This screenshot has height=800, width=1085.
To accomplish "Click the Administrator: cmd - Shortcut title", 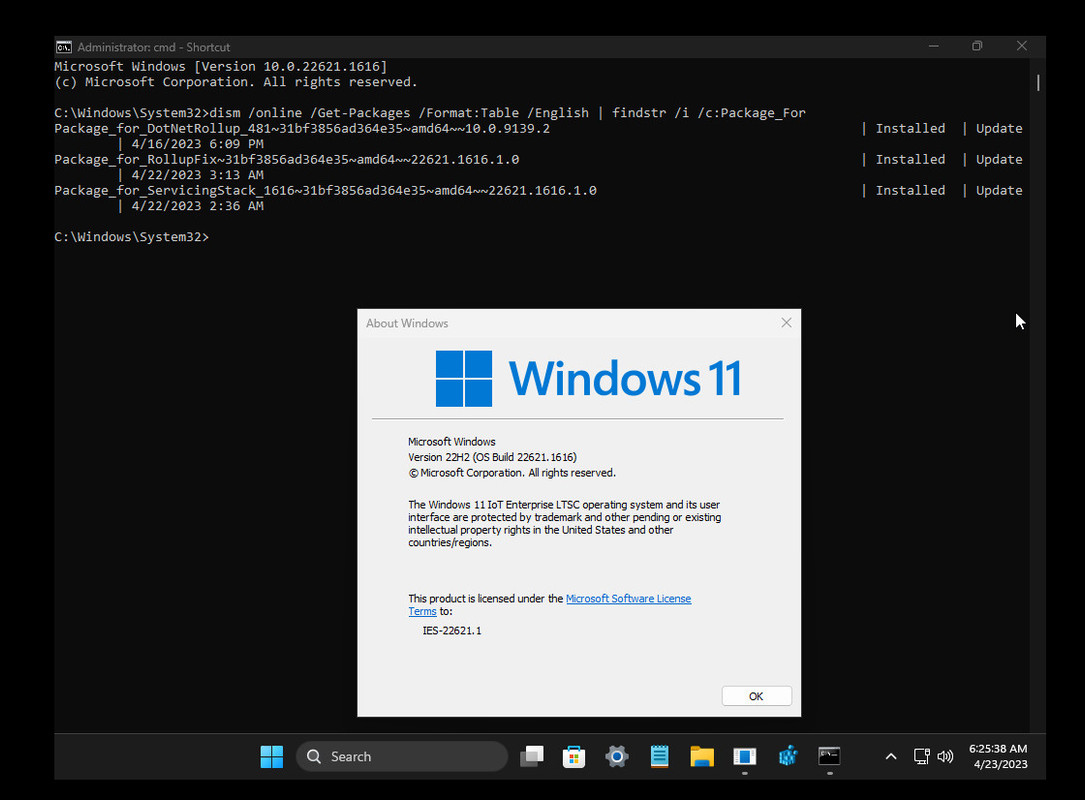I will (154, 47).
